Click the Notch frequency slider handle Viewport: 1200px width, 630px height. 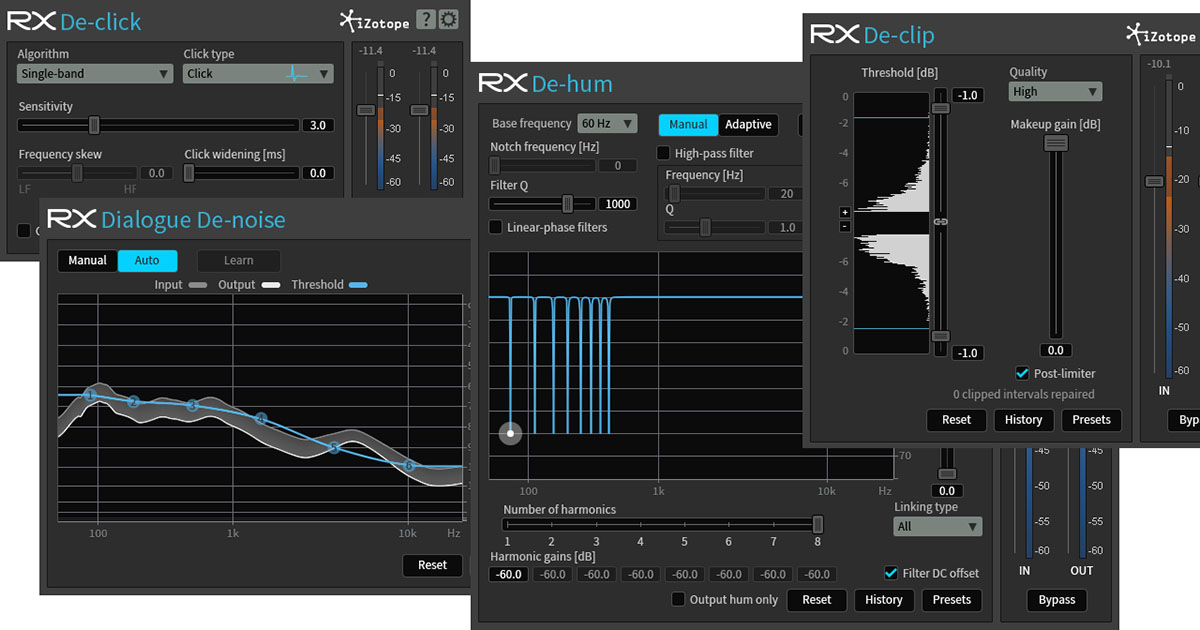point(495,165)
